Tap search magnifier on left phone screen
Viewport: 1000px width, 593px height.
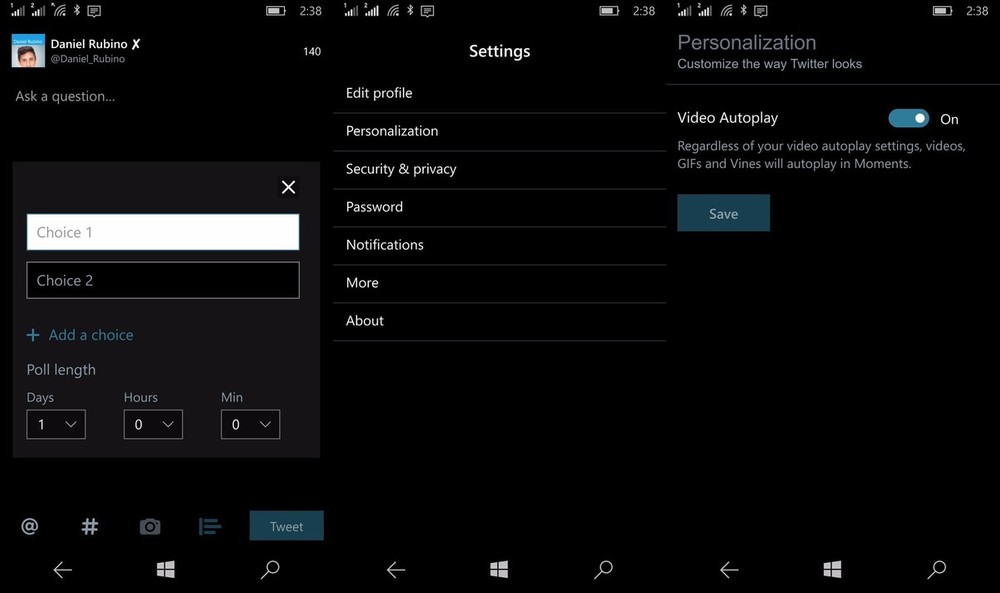270,569
